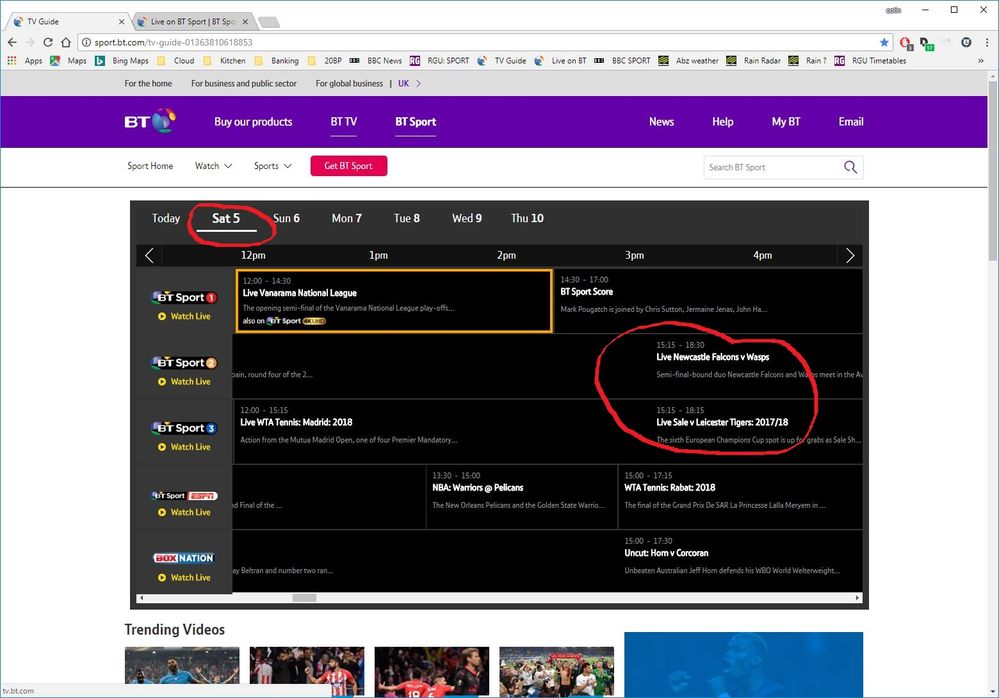Select the Today guide tab

(166, 218)
